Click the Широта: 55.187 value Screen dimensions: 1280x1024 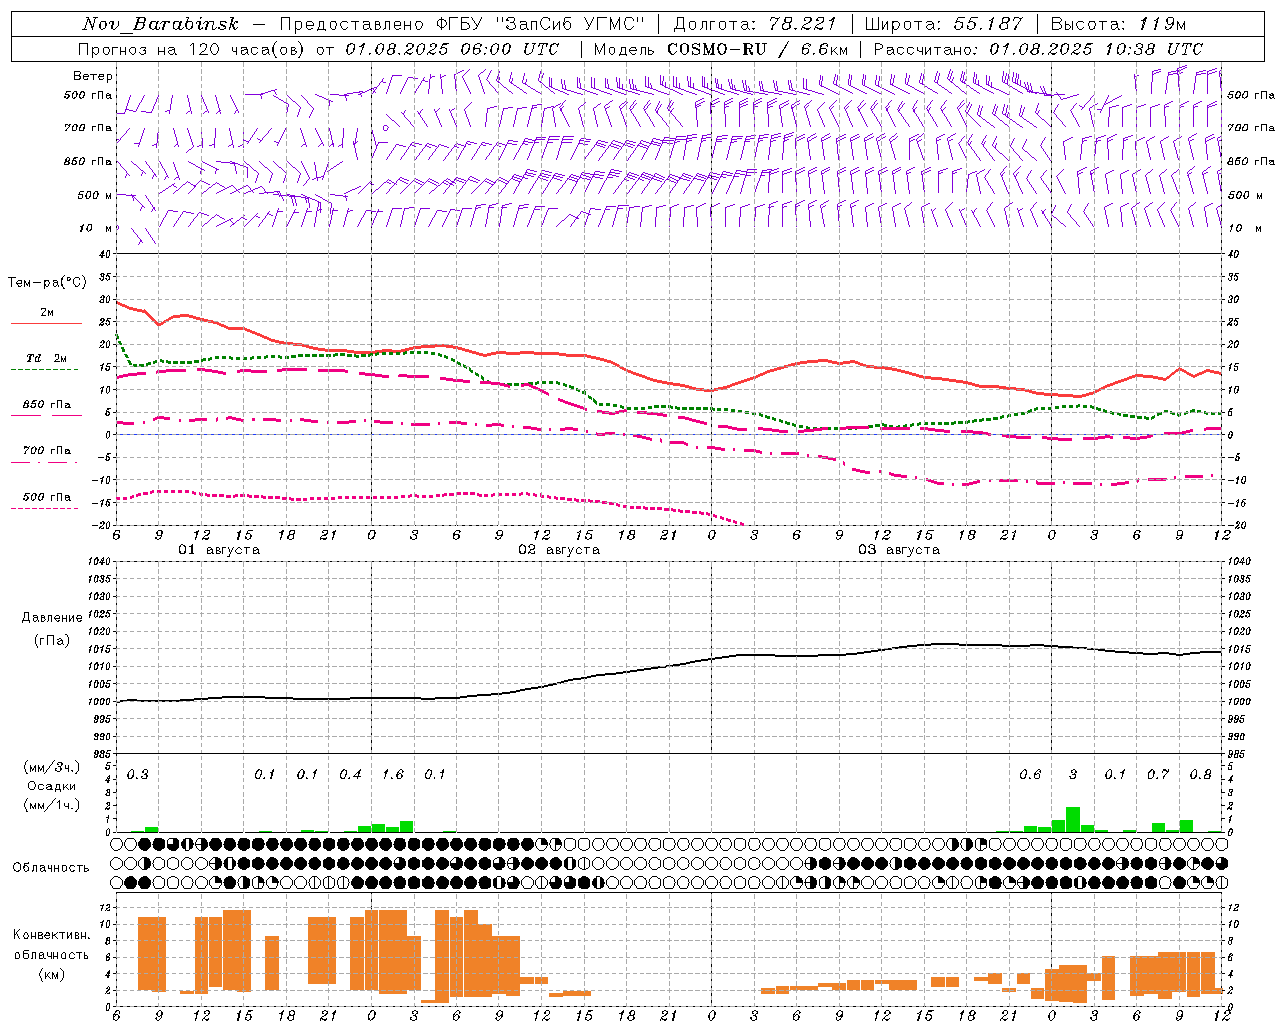pyautogui.click(x=943, y=24)
